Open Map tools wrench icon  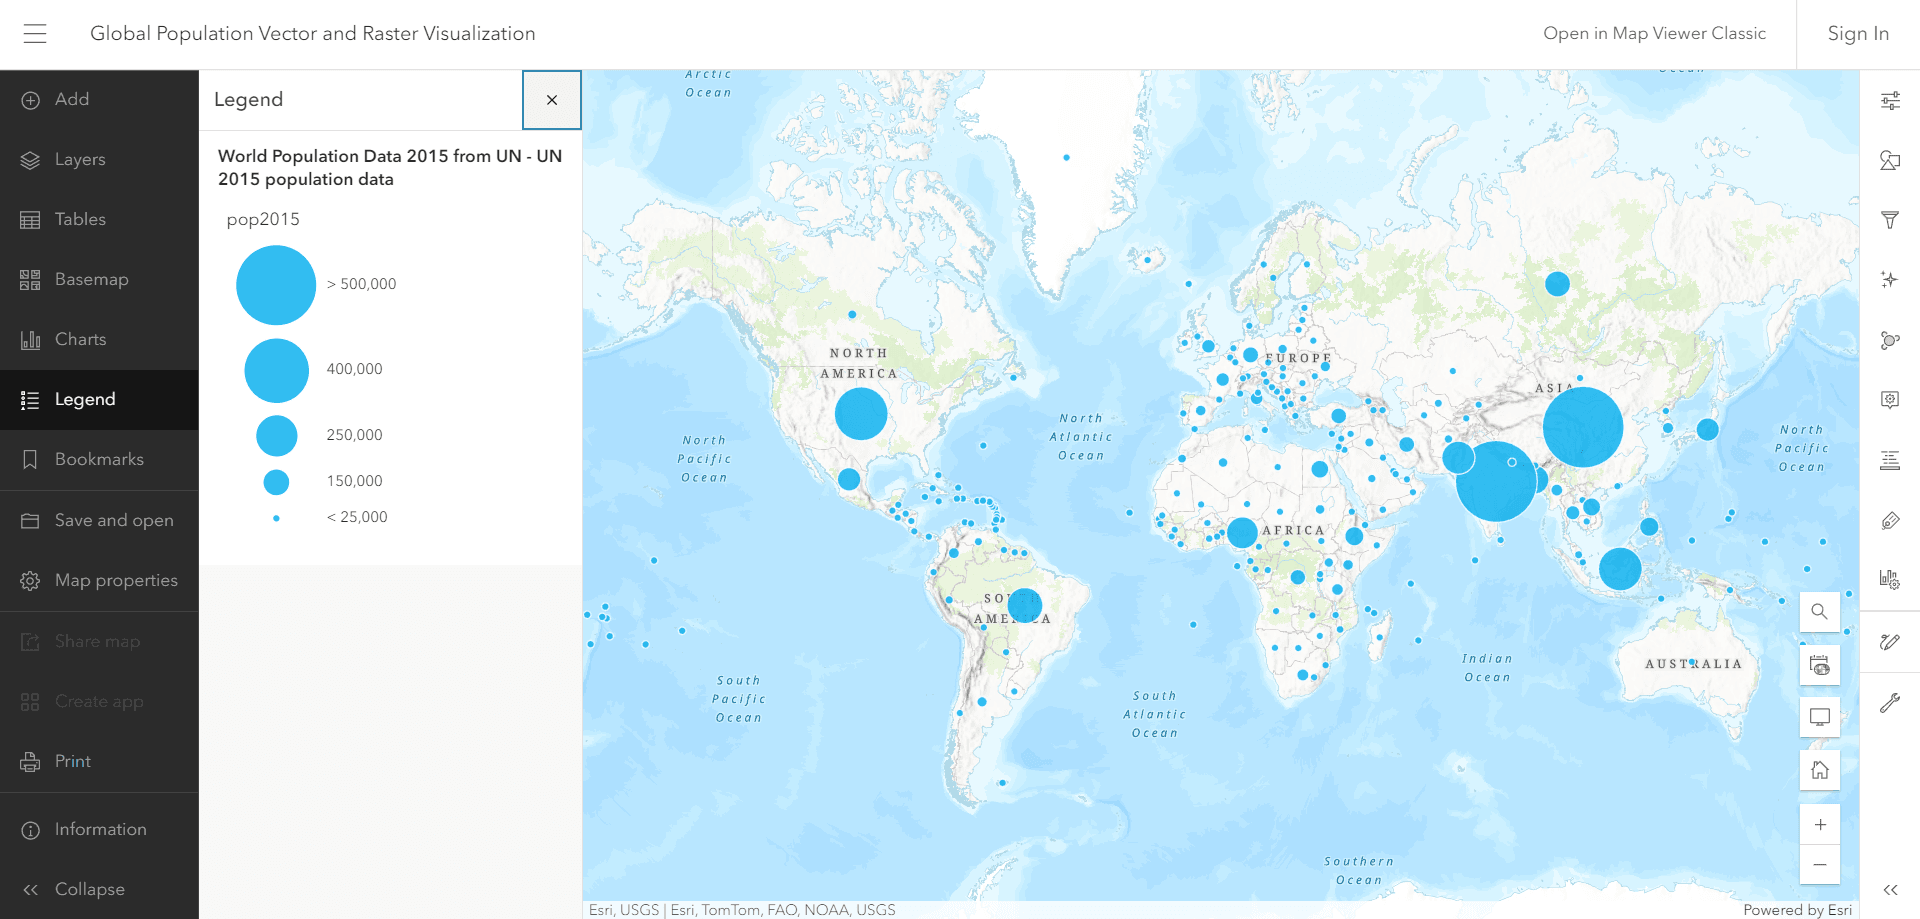pos(1889,703)
